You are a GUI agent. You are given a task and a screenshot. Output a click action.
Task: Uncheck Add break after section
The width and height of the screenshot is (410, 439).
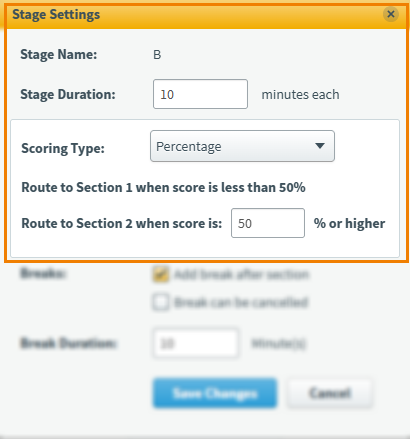click(x=161, y=274)
